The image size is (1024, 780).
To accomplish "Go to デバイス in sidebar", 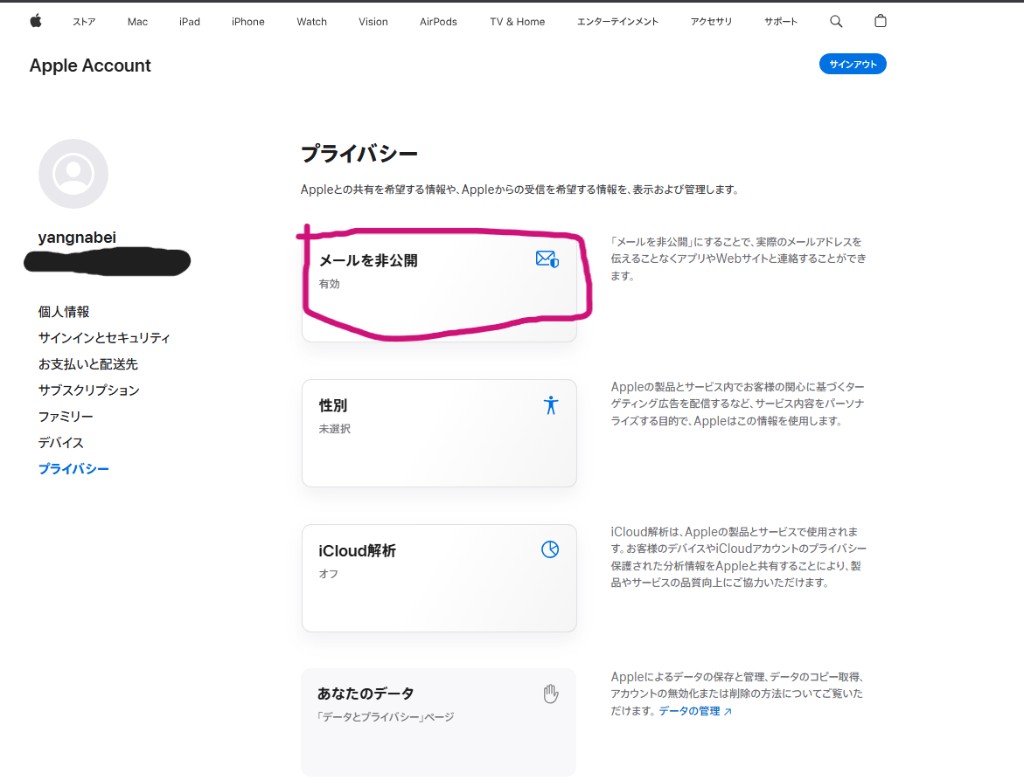I will [61, 442].
